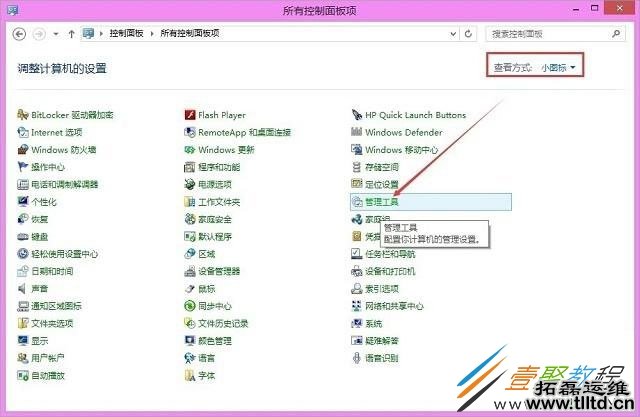
Task: Open the 用户帐户 people icon
Action: pos(22,358)
